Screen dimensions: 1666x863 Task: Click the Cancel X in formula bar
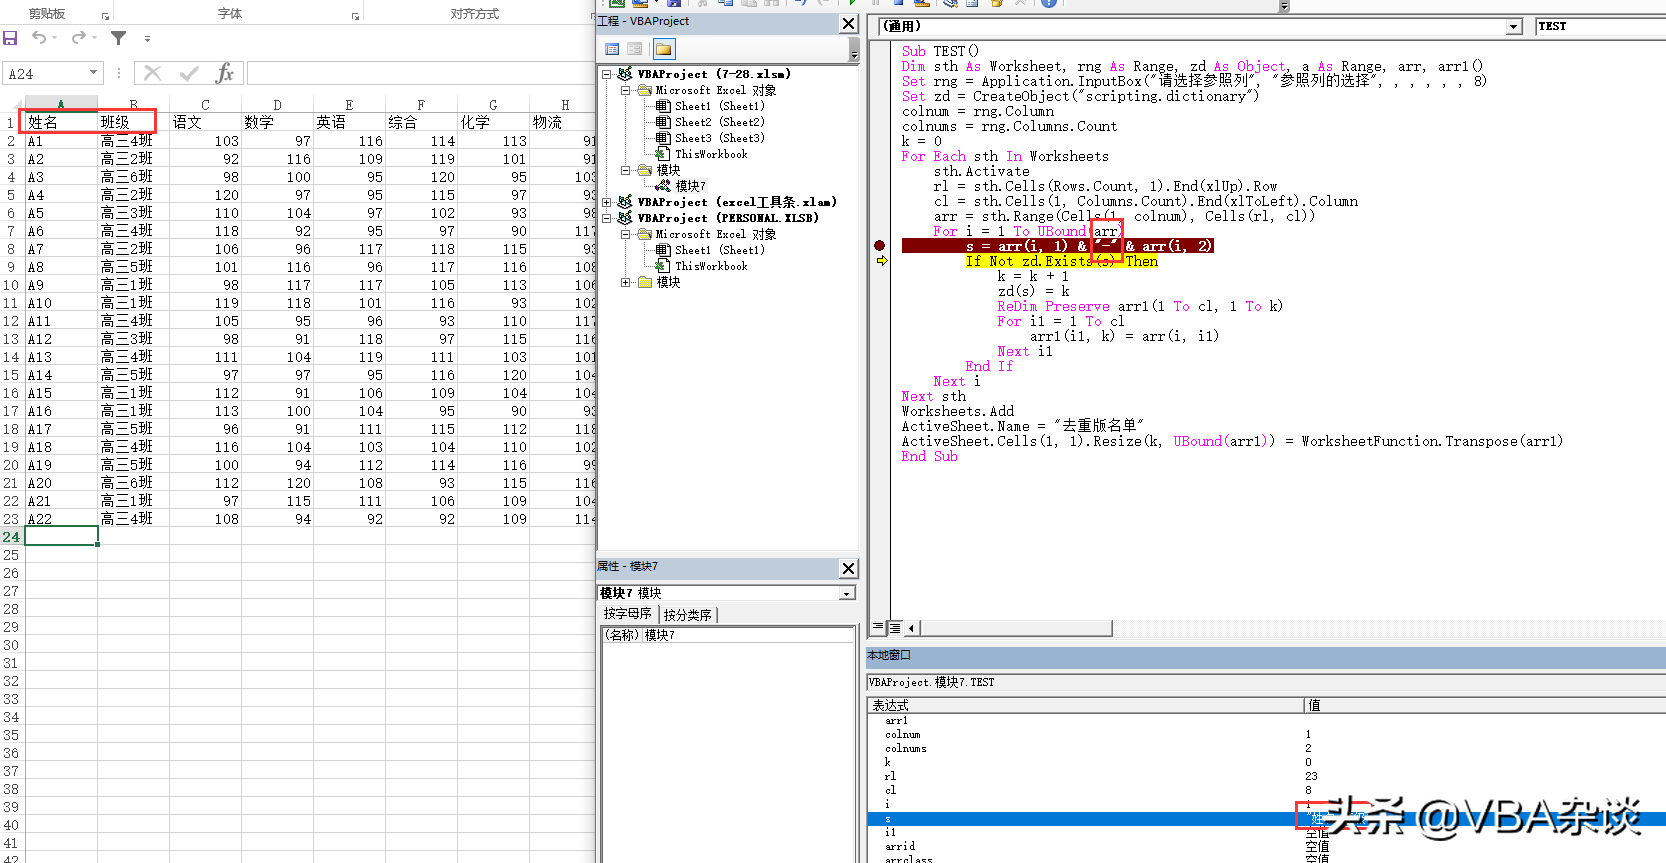152,73
